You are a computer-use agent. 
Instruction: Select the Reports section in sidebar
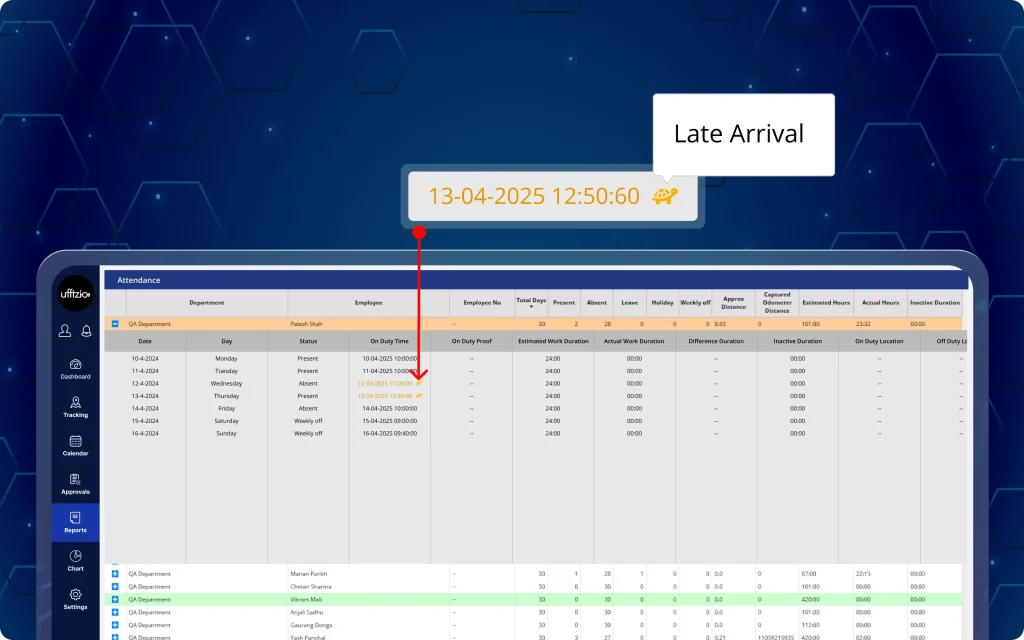tap(76, 522)
